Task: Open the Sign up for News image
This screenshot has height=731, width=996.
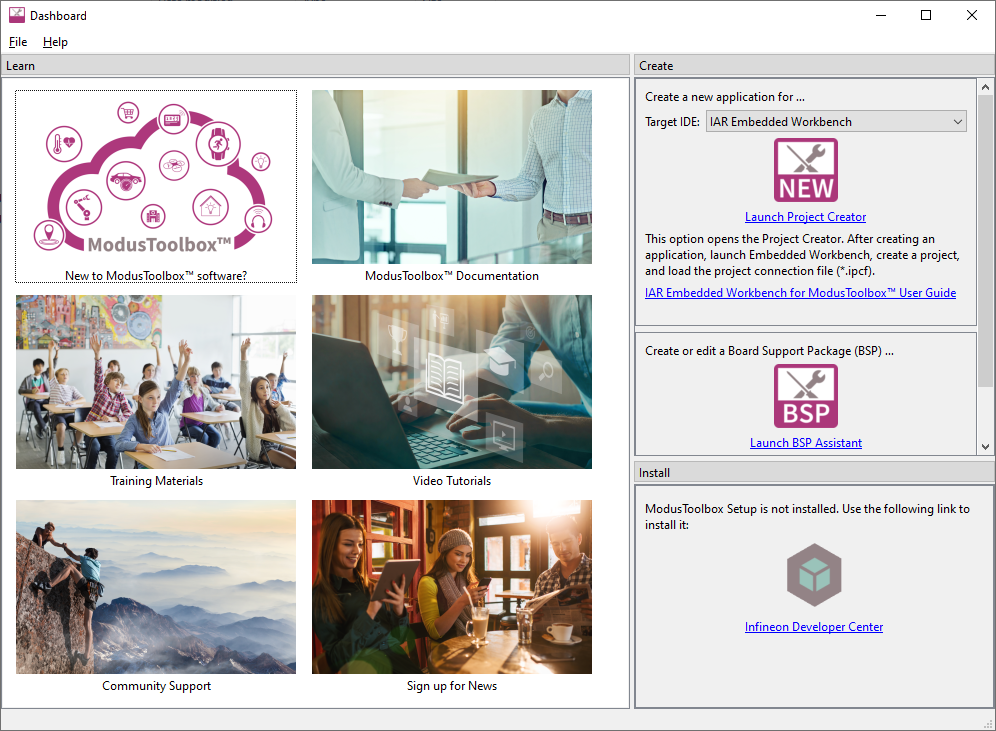Action: click(x=451, y=586)
